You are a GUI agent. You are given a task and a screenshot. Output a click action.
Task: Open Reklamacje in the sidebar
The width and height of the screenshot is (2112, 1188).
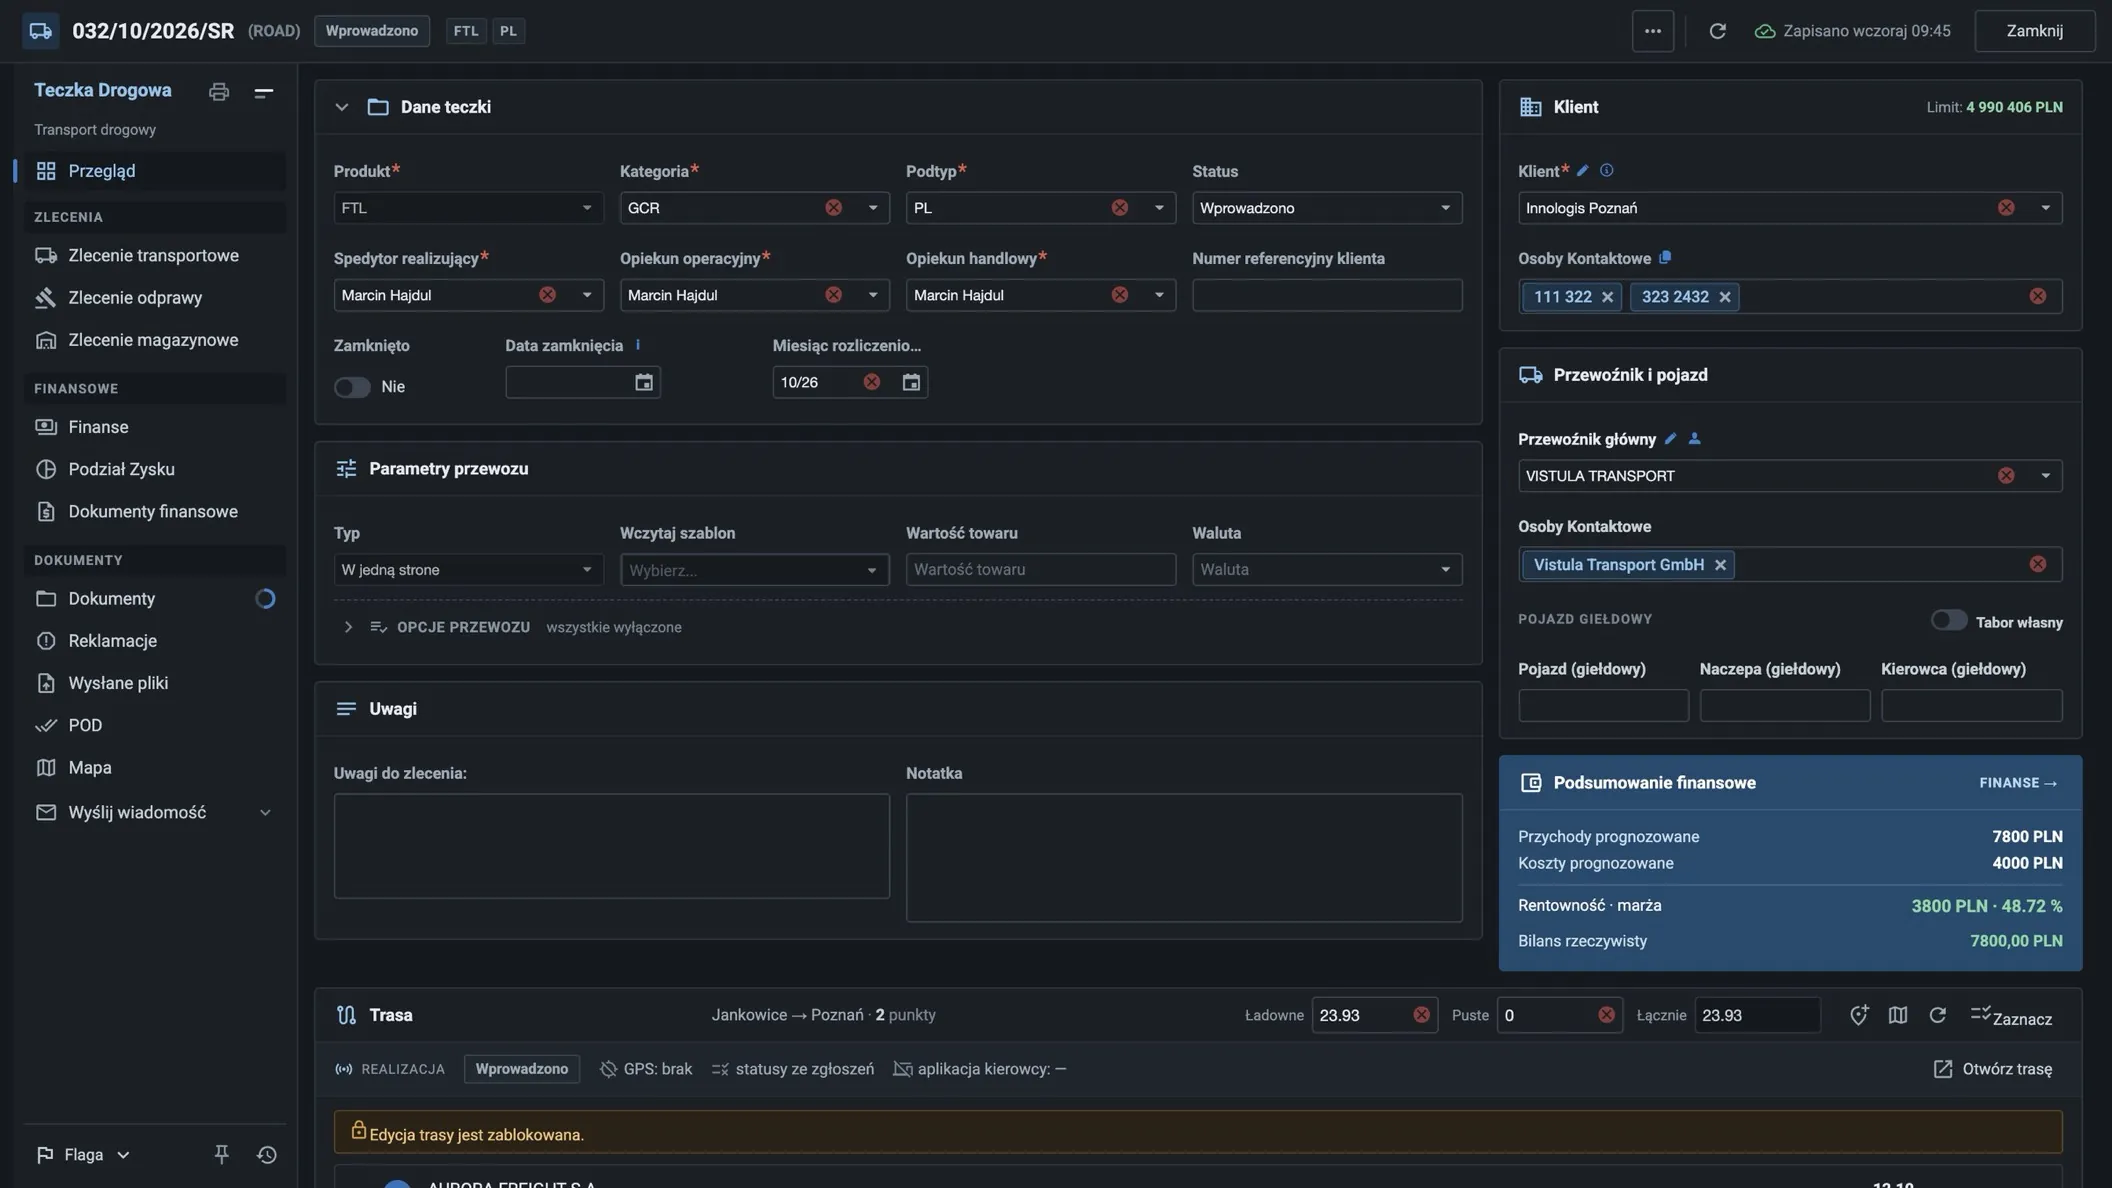(154, 641)
